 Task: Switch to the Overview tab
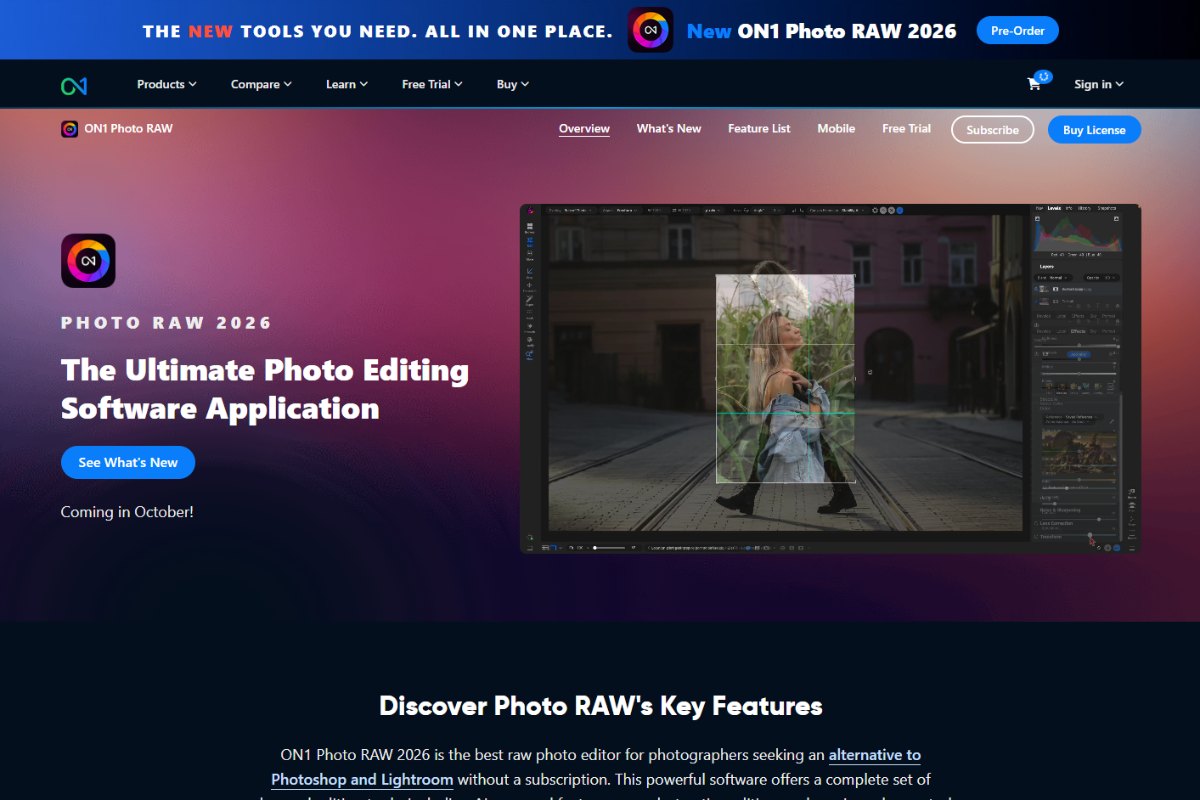[x=584, y=128]
